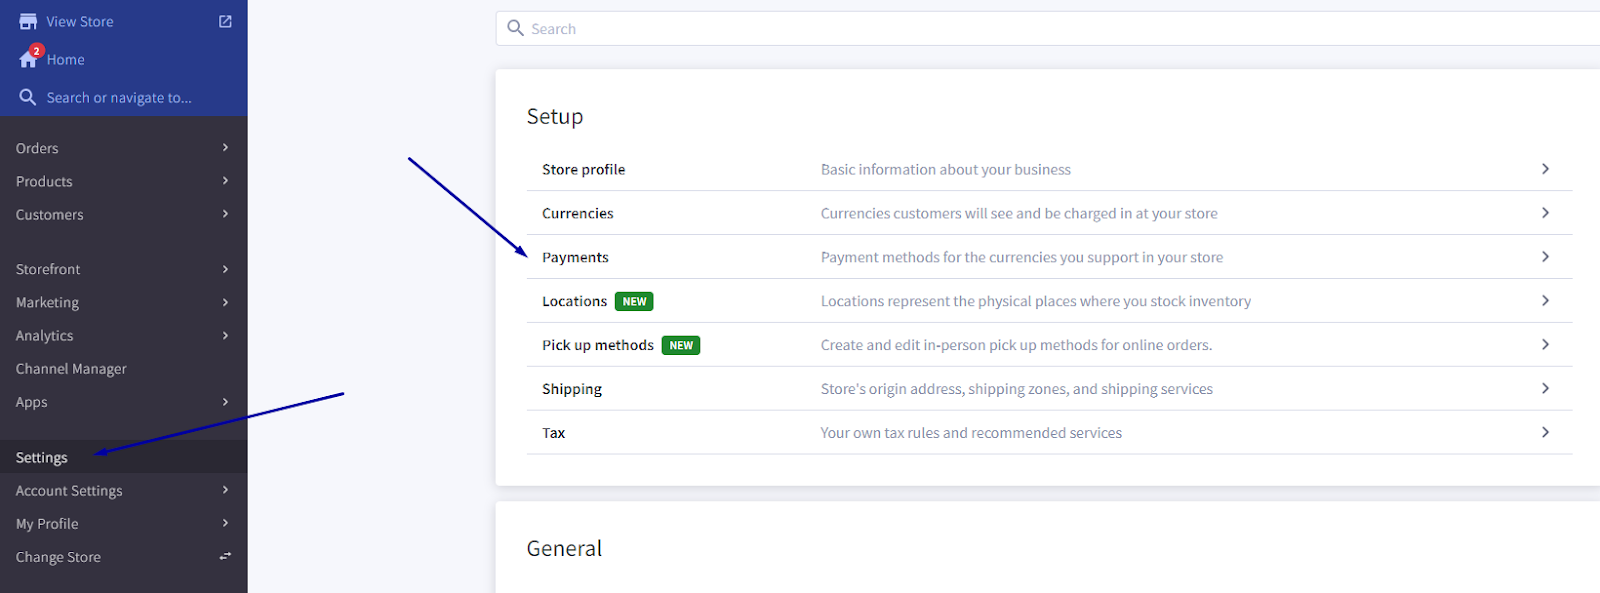The height and width of the screenshot is (593, 1600).
Task: Expand the Account Settings chevron
Action: click(225, 490)
